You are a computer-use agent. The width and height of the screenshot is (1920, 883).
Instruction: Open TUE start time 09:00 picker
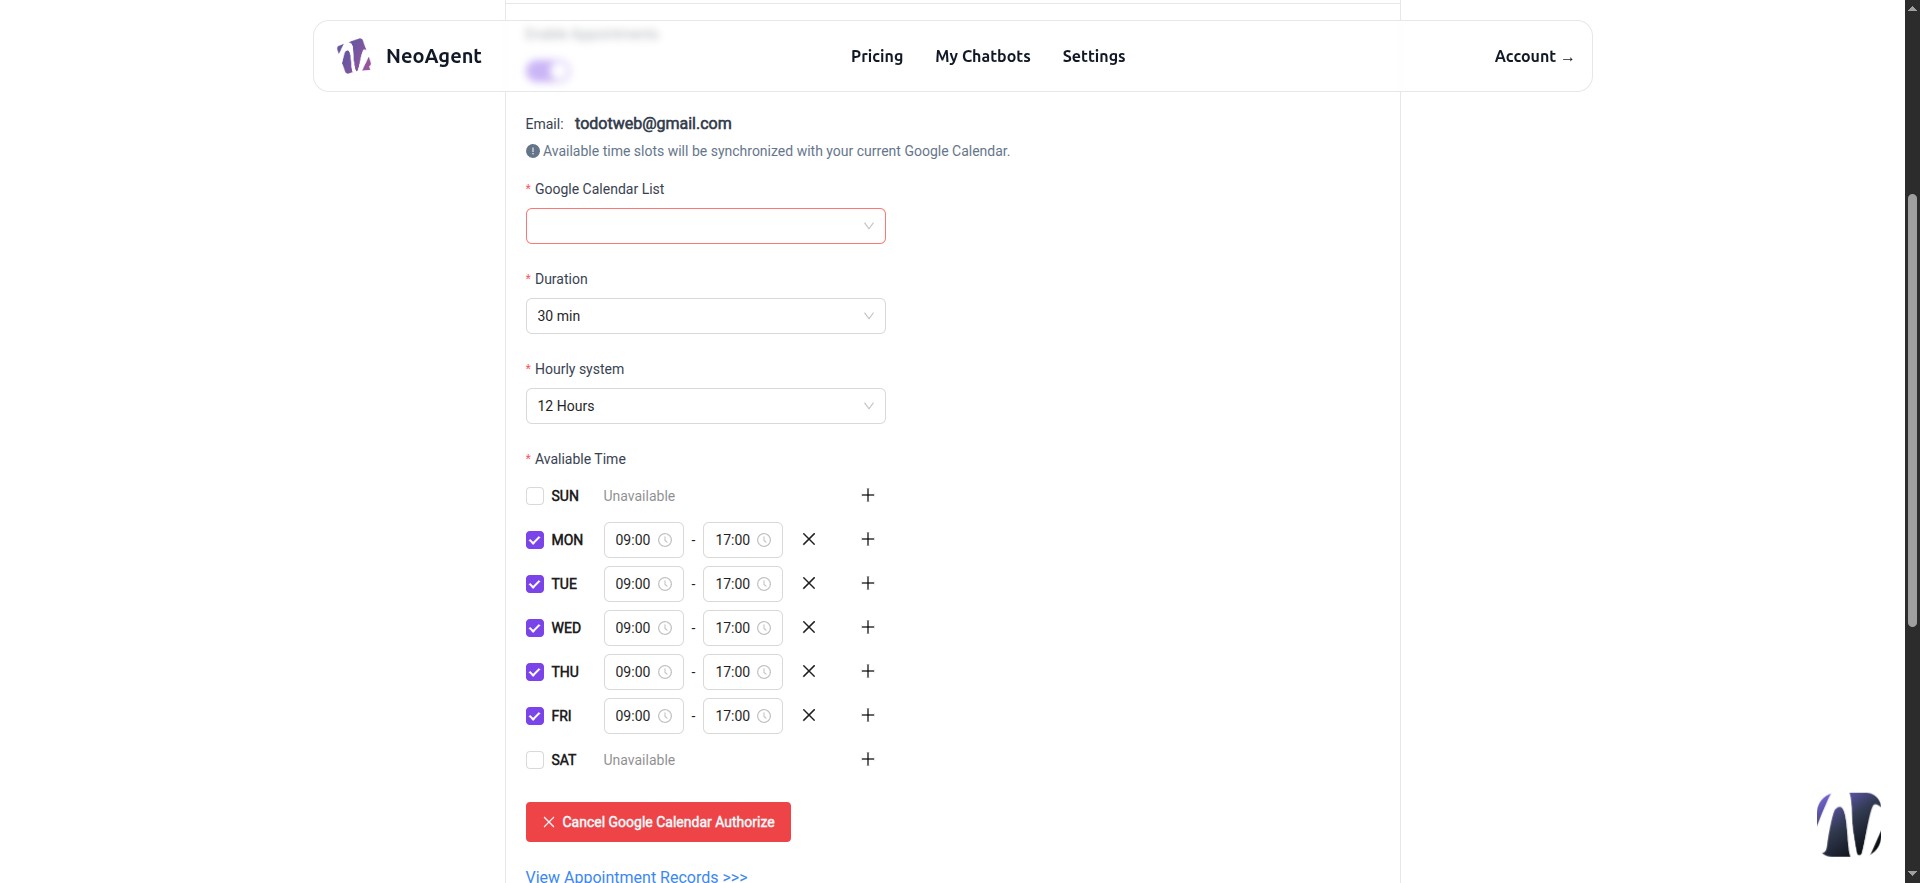click(x=644, y=584)
